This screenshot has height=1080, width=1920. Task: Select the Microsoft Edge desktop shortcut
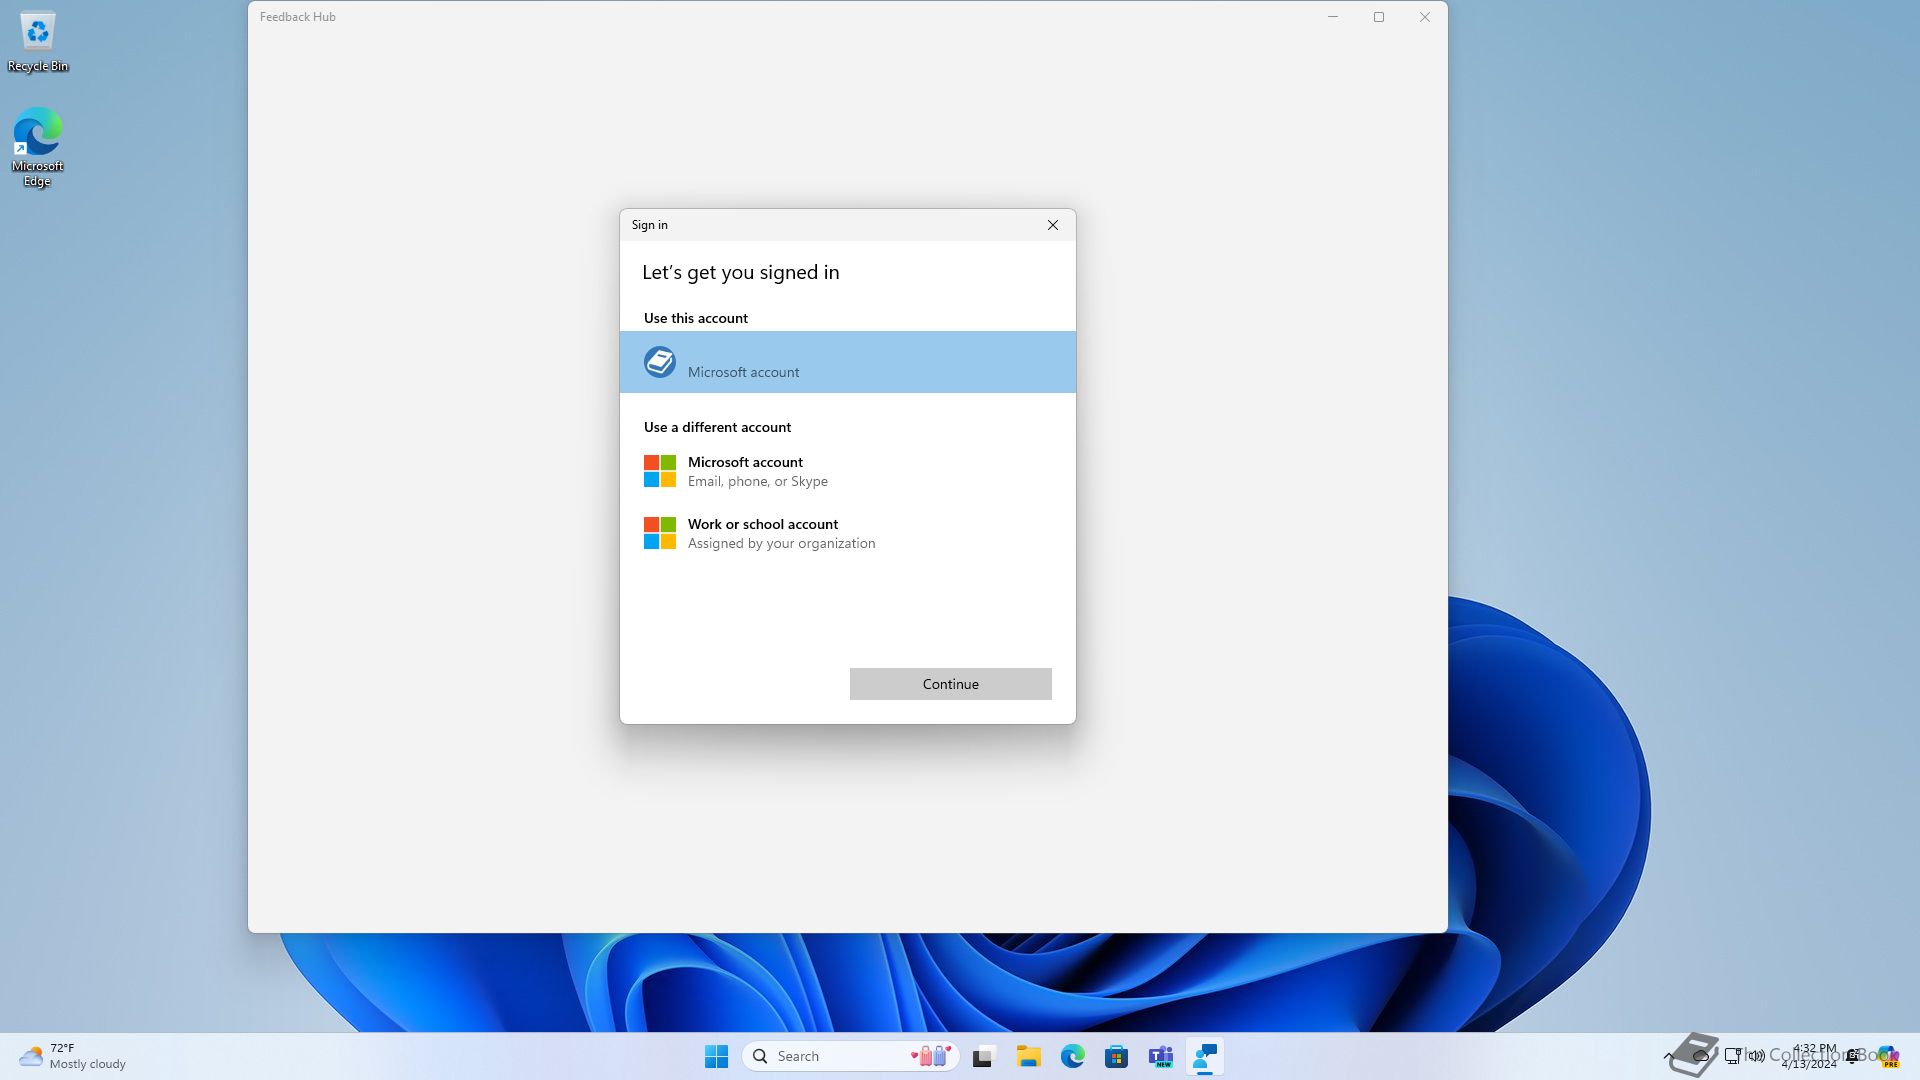coord(38,147)
